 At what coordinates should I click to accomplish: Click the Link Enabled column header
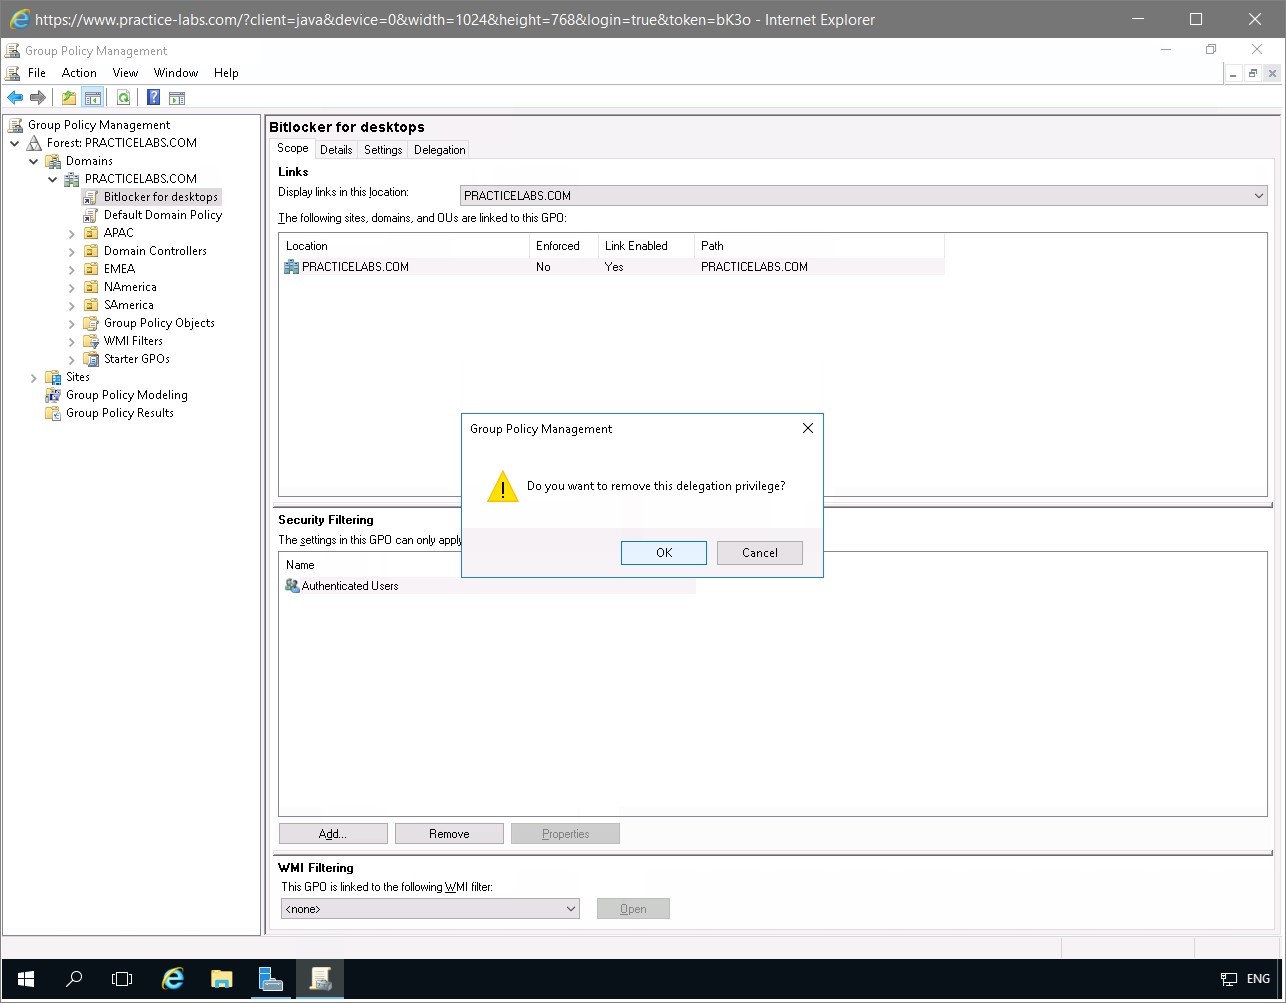(x=646, y=246)
